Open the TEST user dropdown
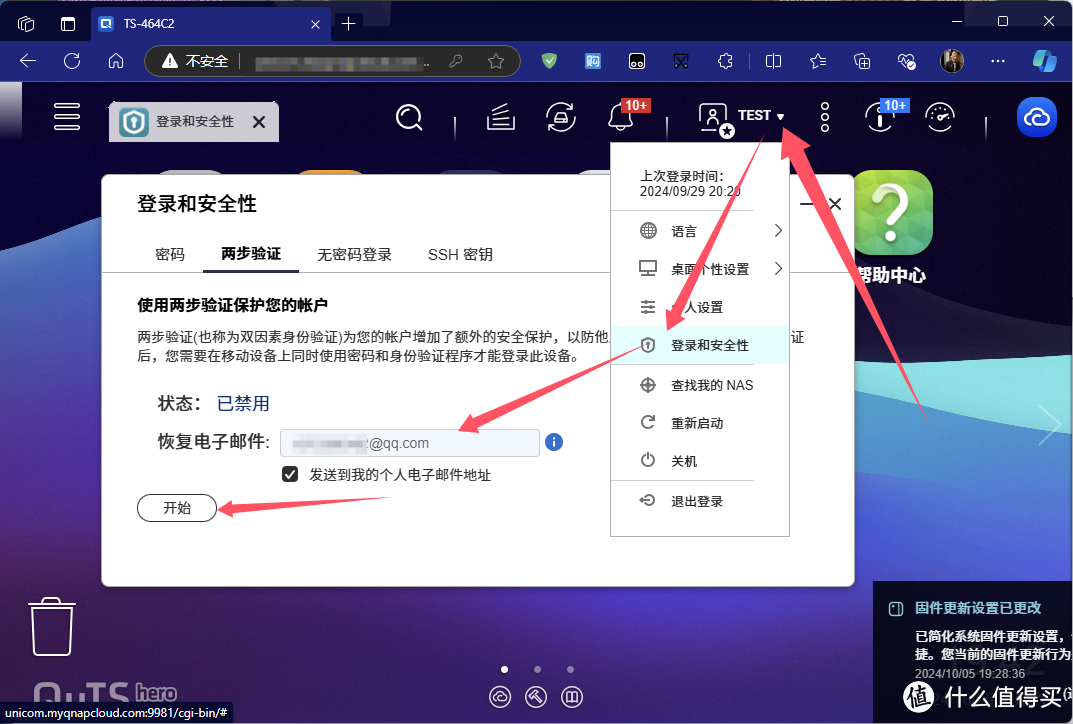This screenshot has width=1073, height=724. pyautogui.click(x=755, y=115)
